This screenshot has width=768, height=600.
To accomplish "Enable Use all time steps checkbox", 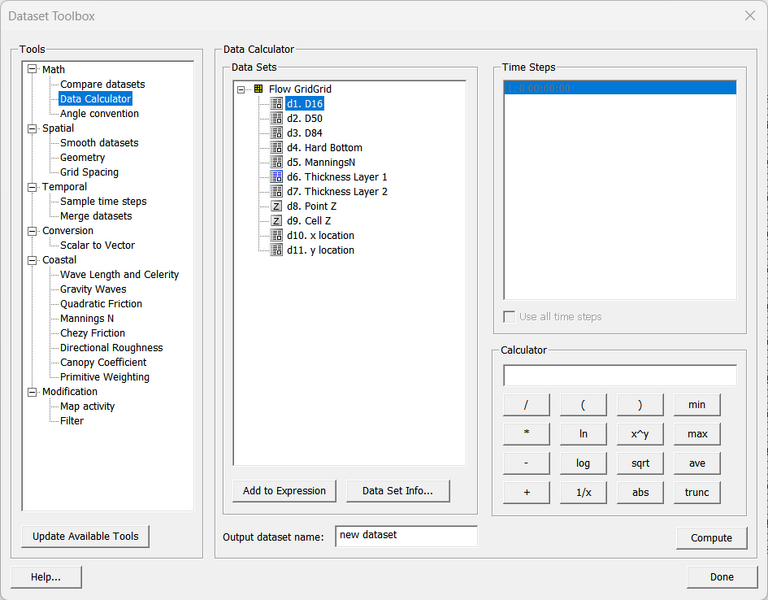I will click(x=509, y=317).
